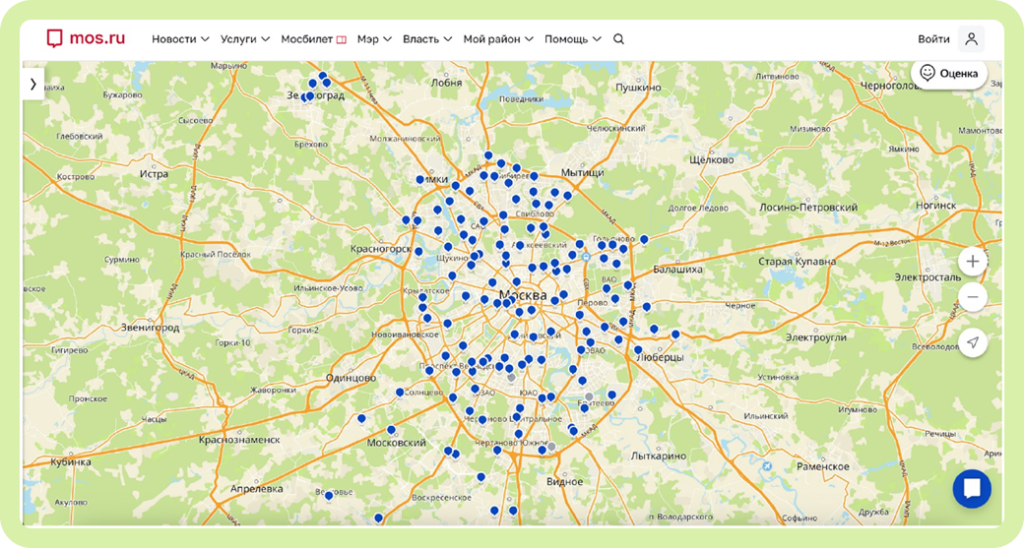Click the Пушкино map label
Viewport: 1024px width, 548px height.
coord(638,88)
